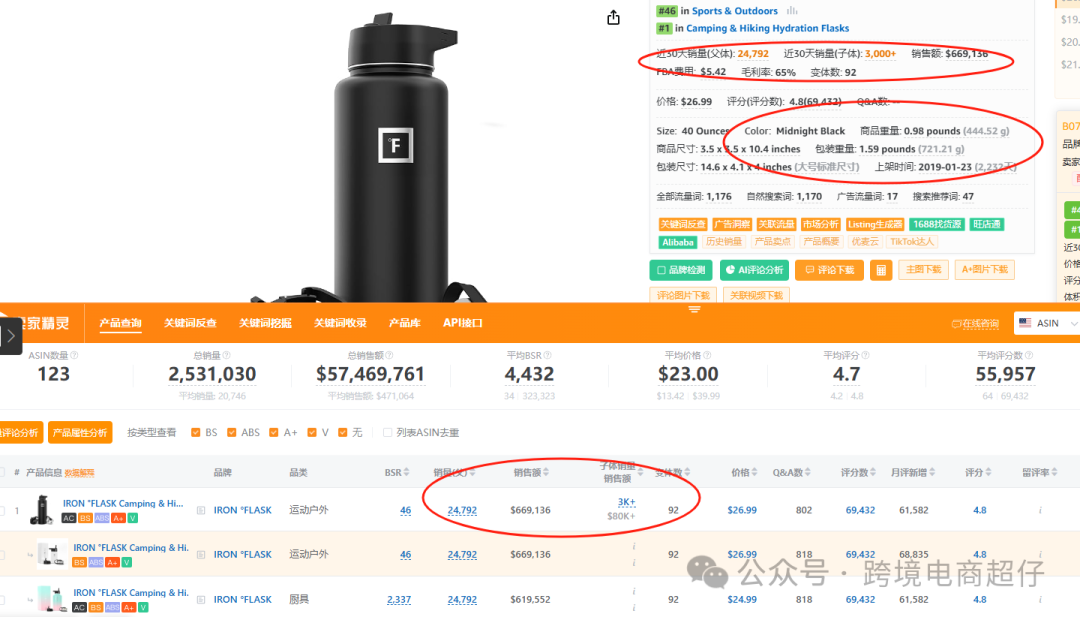Switch to the 关键词挖掘 tab
This screenshot has width=1080, height=617.
[x=265, y=323]
